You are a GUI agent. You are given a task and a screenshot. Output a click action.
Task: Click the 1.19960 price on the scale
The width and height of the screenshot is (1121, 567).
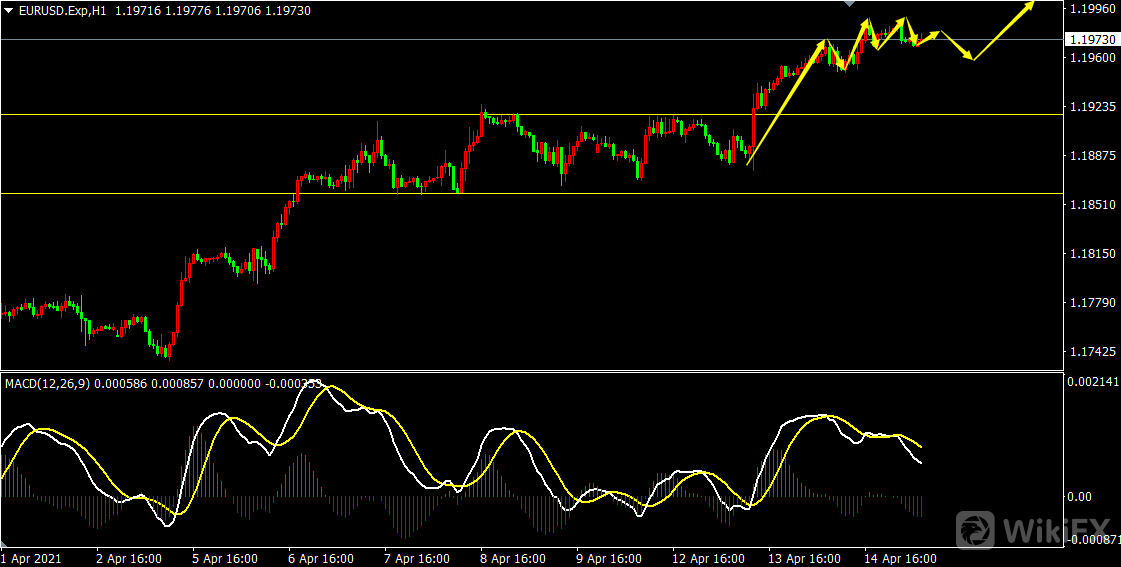1091,9
